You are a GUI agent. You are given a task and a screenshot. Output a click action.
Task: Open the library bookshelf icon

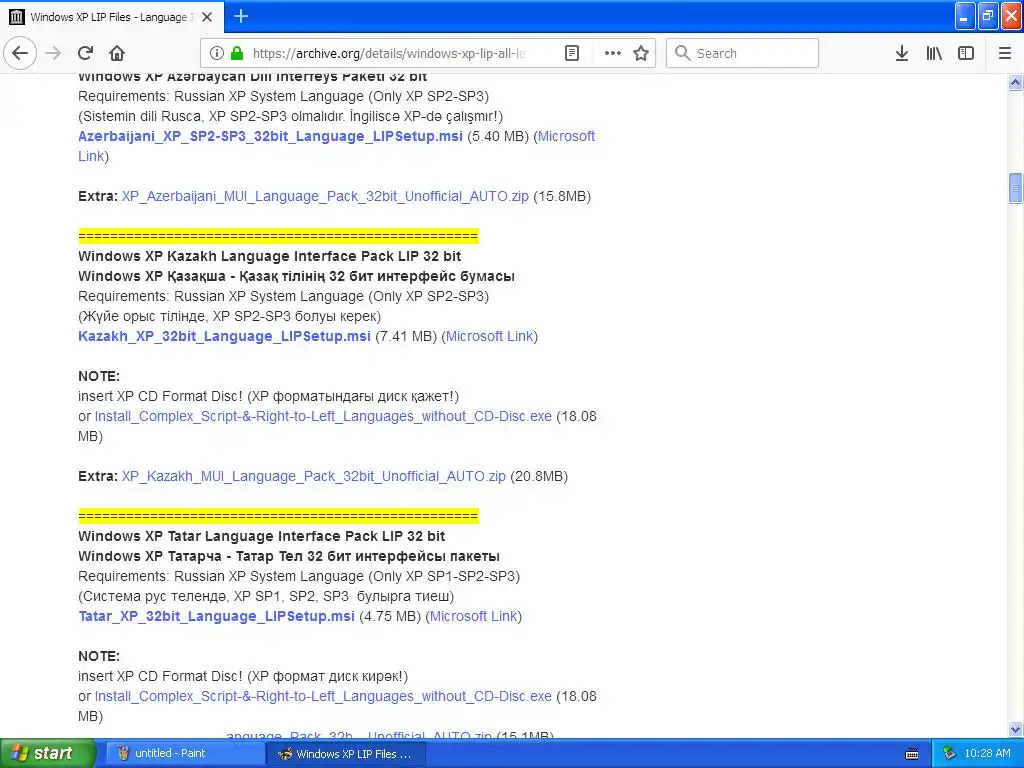click(934, 53)
